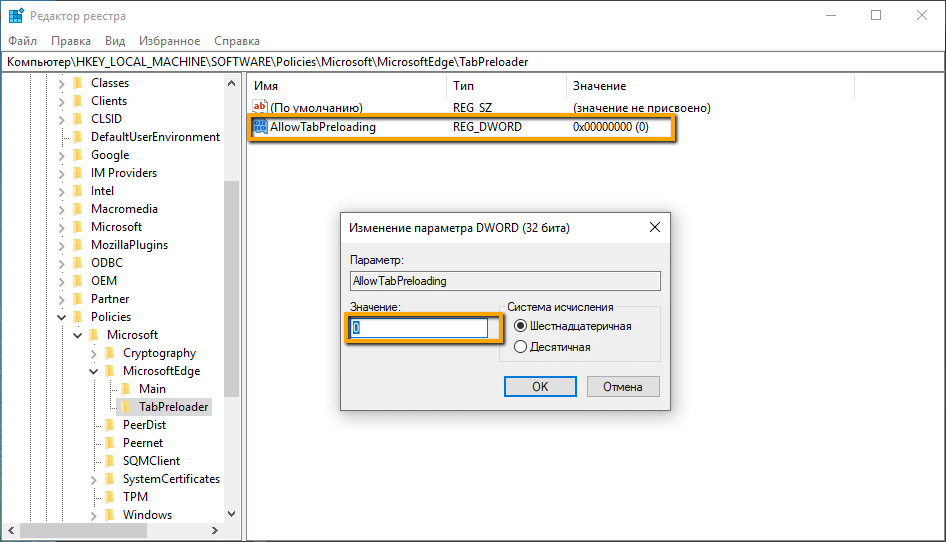Click the REG_DWORD type cell
Viewport: 946px width, 542px height.
click(487, 127)
